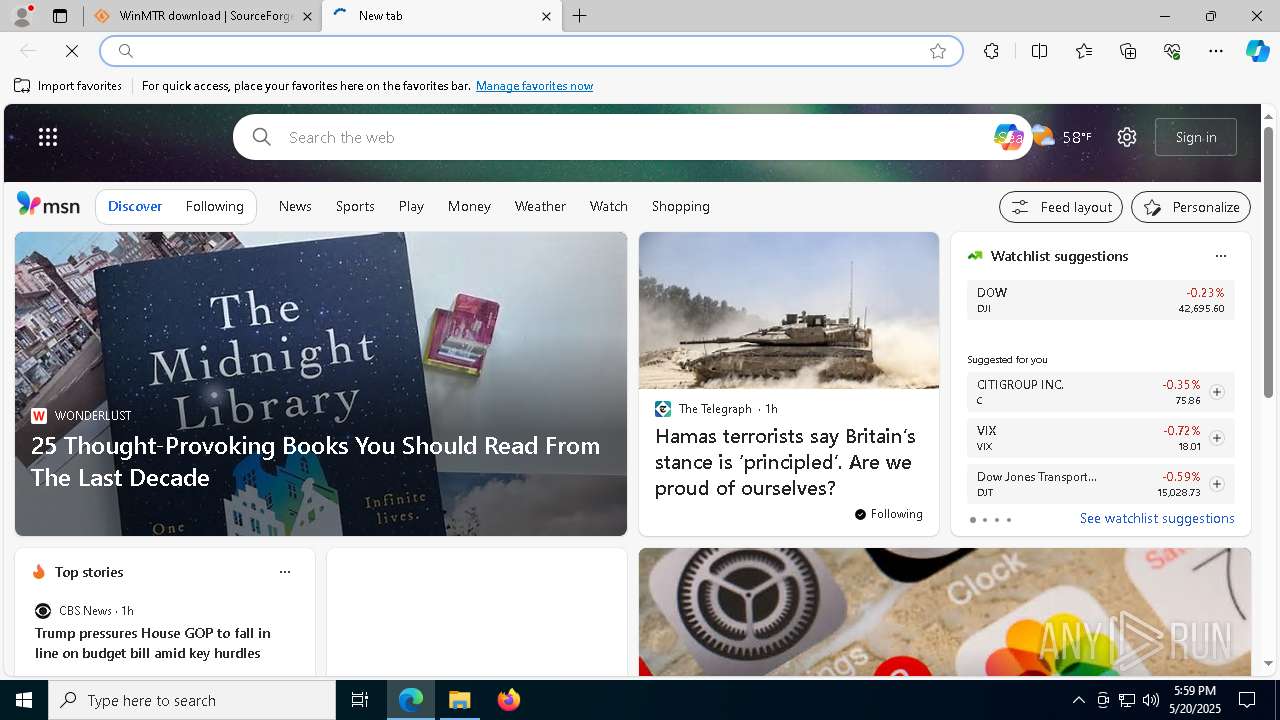Open the CBS News source label
Screen dimensions: 1280x720
85,610
